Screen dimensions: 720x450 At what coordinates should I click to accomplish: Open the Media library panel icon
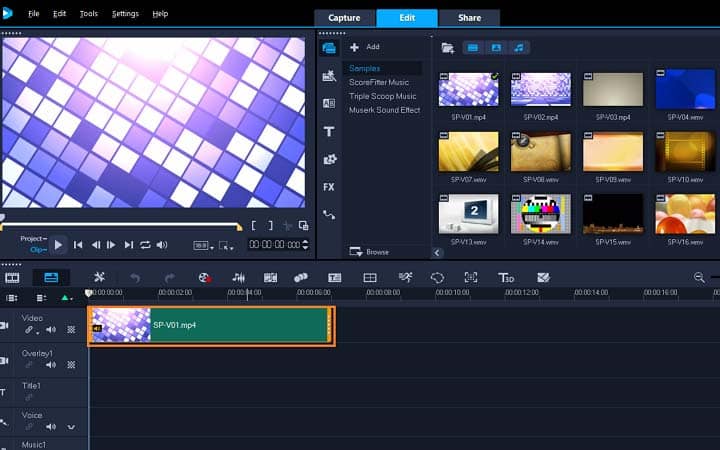tap(329, 48)
